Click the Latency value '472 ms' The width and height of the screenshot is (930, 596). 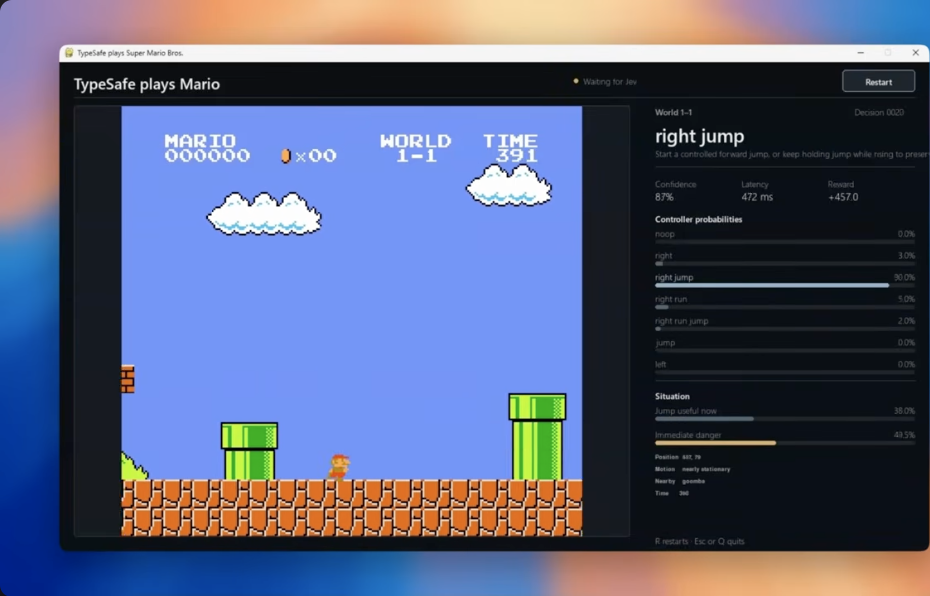[x=757, y=197]
